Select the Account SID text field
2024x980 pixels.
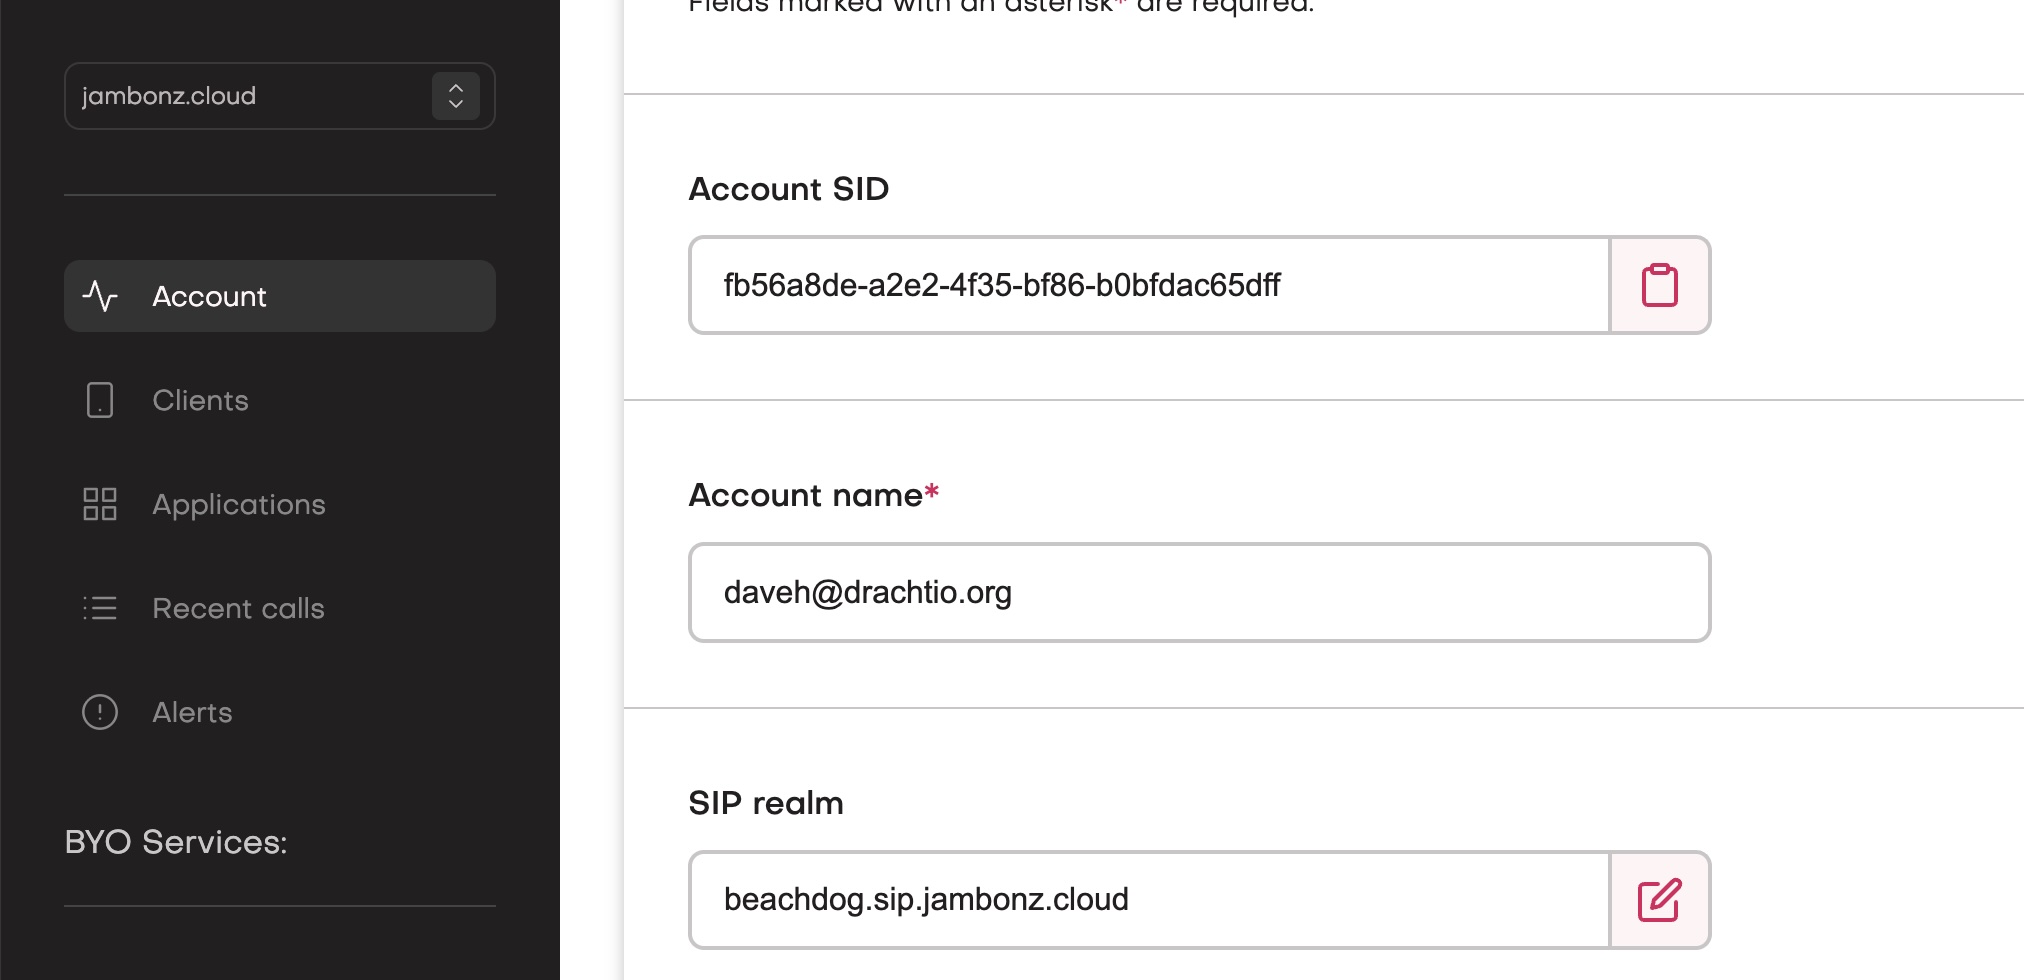pyautogui.click(x=1150, y=285)
